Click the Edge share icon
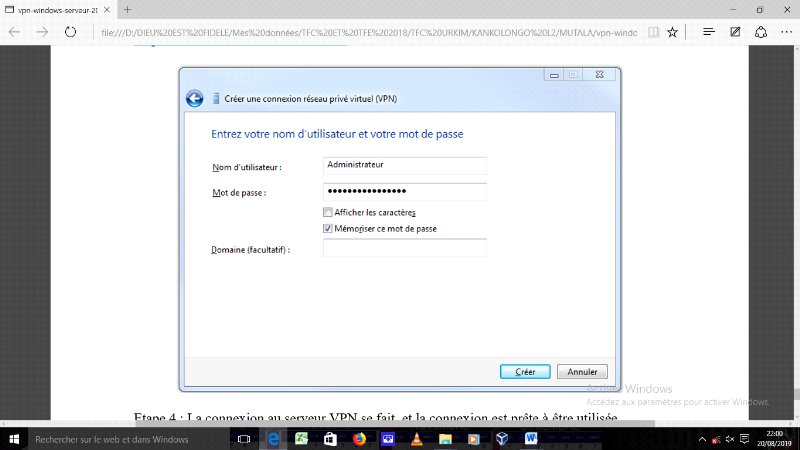This screenshot has width=800, height=450. click(761, 32)
